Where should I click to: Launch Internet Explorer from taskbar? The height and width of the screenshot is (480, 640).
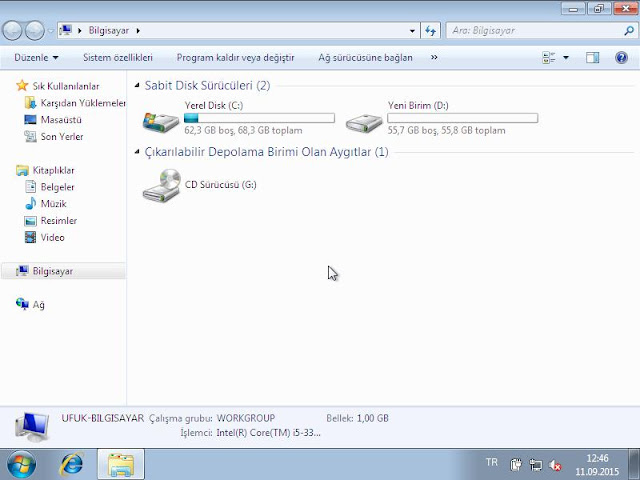(71, 464)
